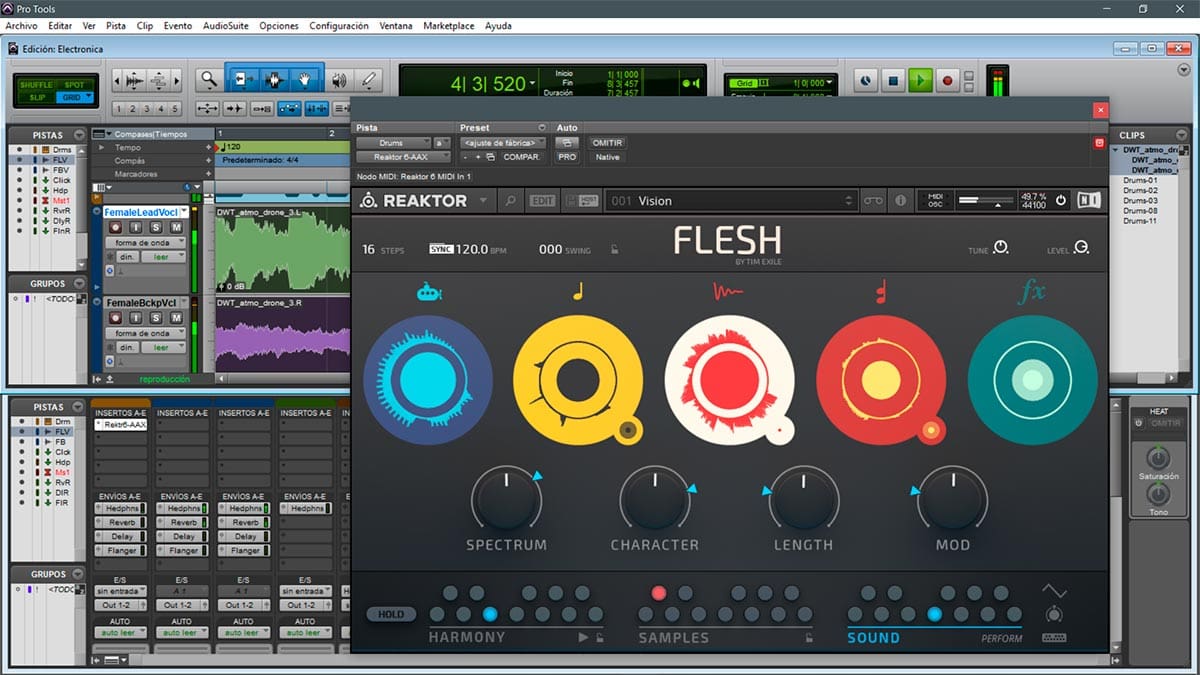Screen dimensions: 1200x675
Task: Open the Pista menu
Action: pos(116,25)
